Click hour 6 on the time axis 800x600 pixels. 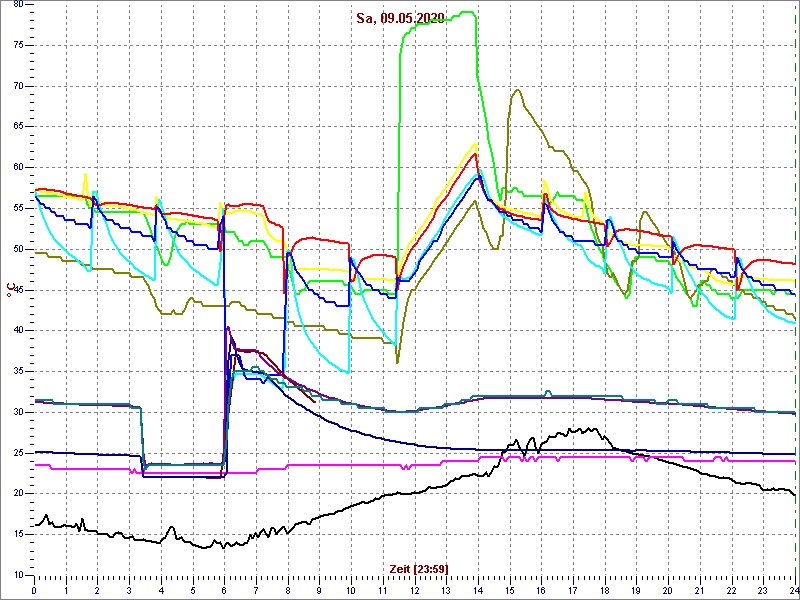[x=224, y=589]
